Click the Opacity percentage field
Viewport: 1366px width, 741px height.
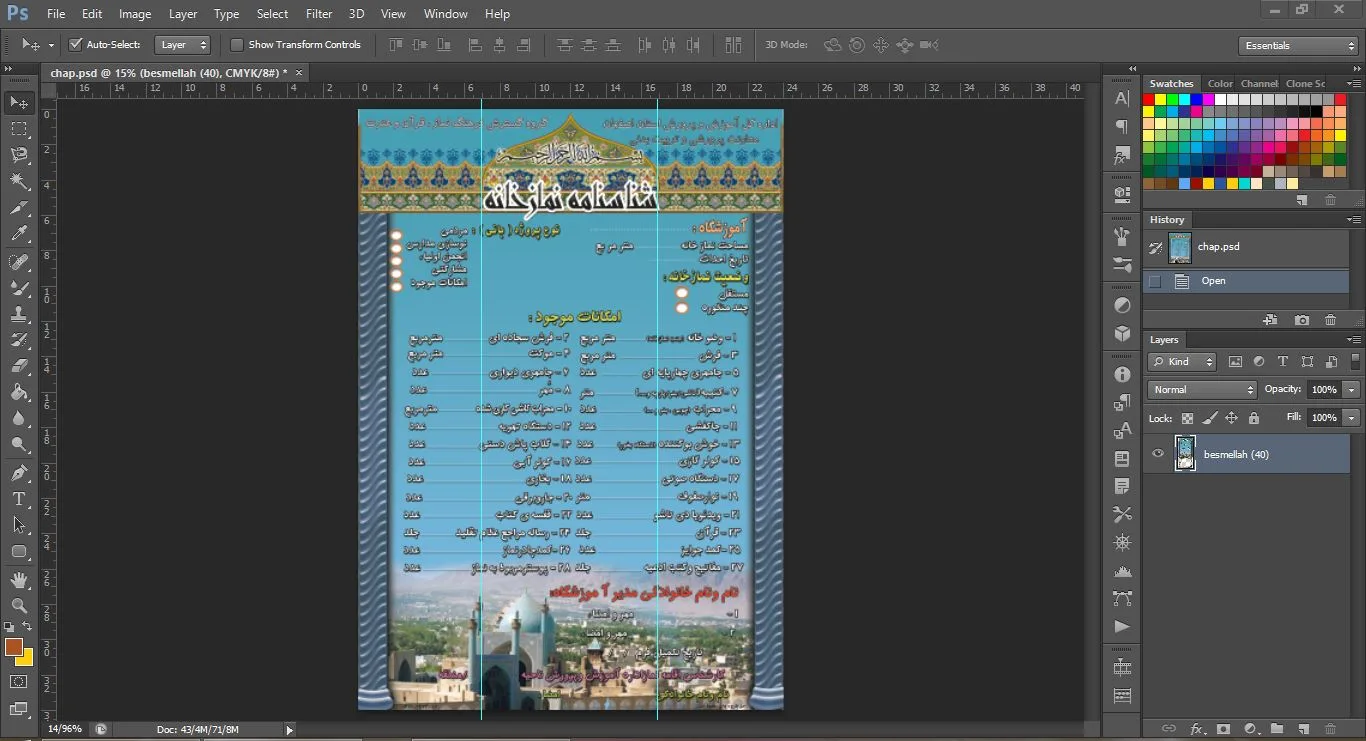[x=1324, y=390]
